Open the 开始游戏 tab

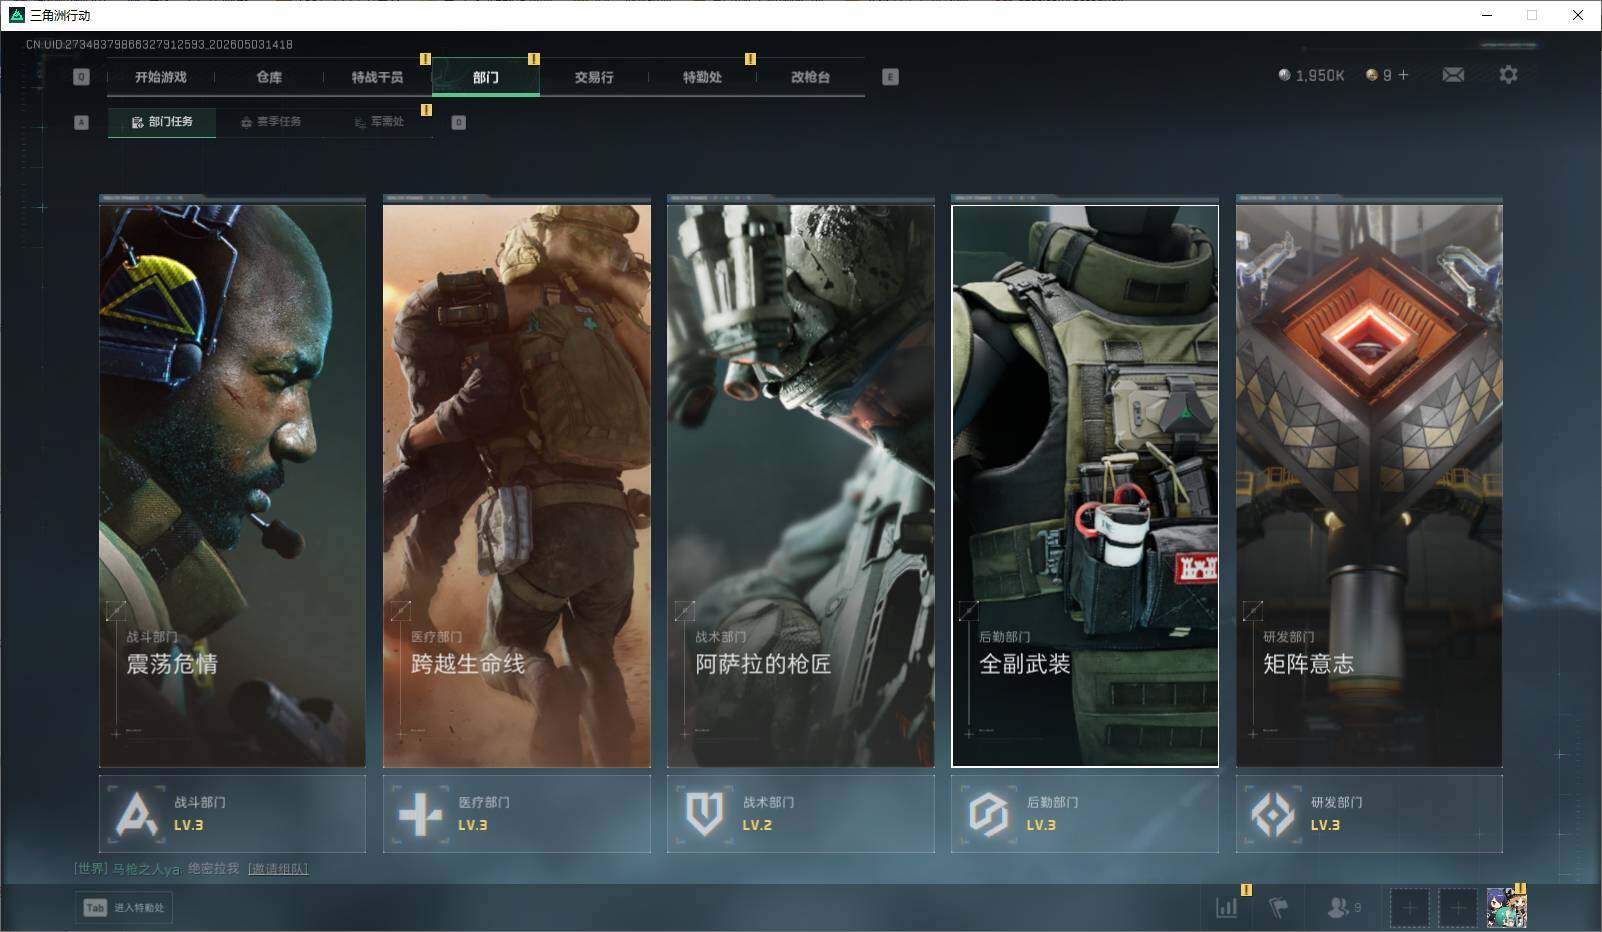pos(161,77)
